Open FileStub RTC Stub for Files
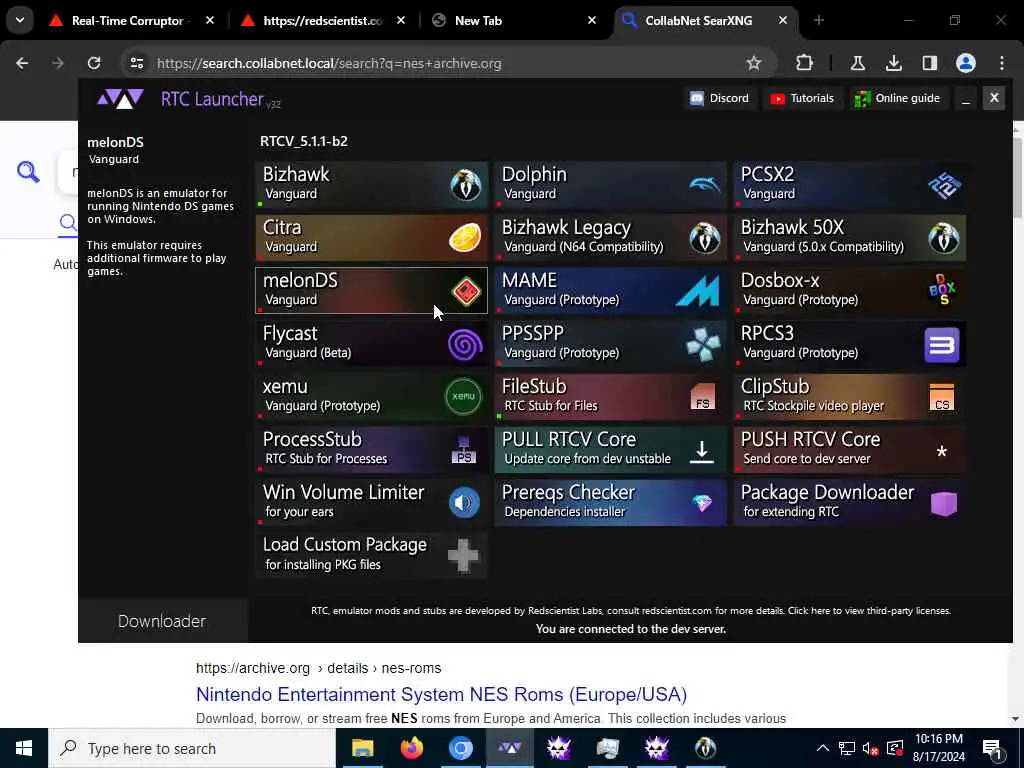 point(610,396)
